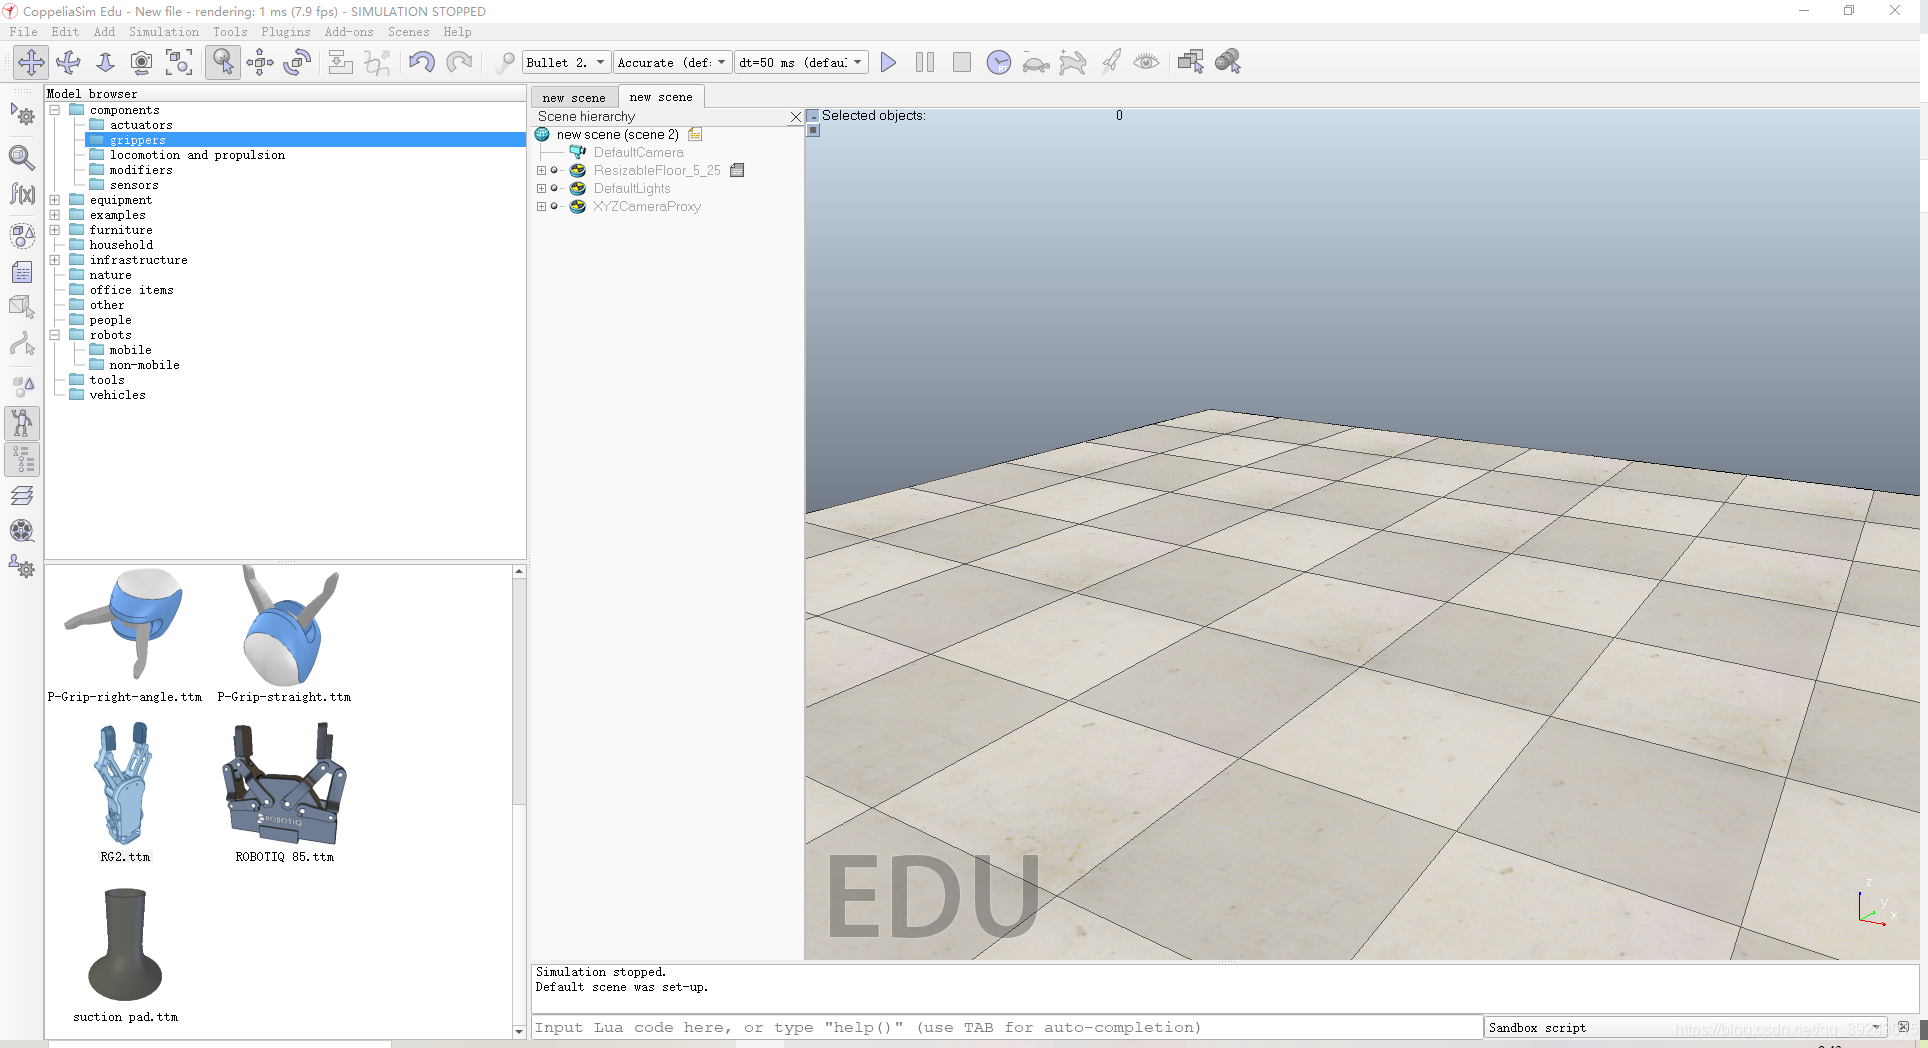Image resolution: width=1928 pixels, height=1048 pixels.
Task: Select the camera shift tool
Action: point(105,62)
